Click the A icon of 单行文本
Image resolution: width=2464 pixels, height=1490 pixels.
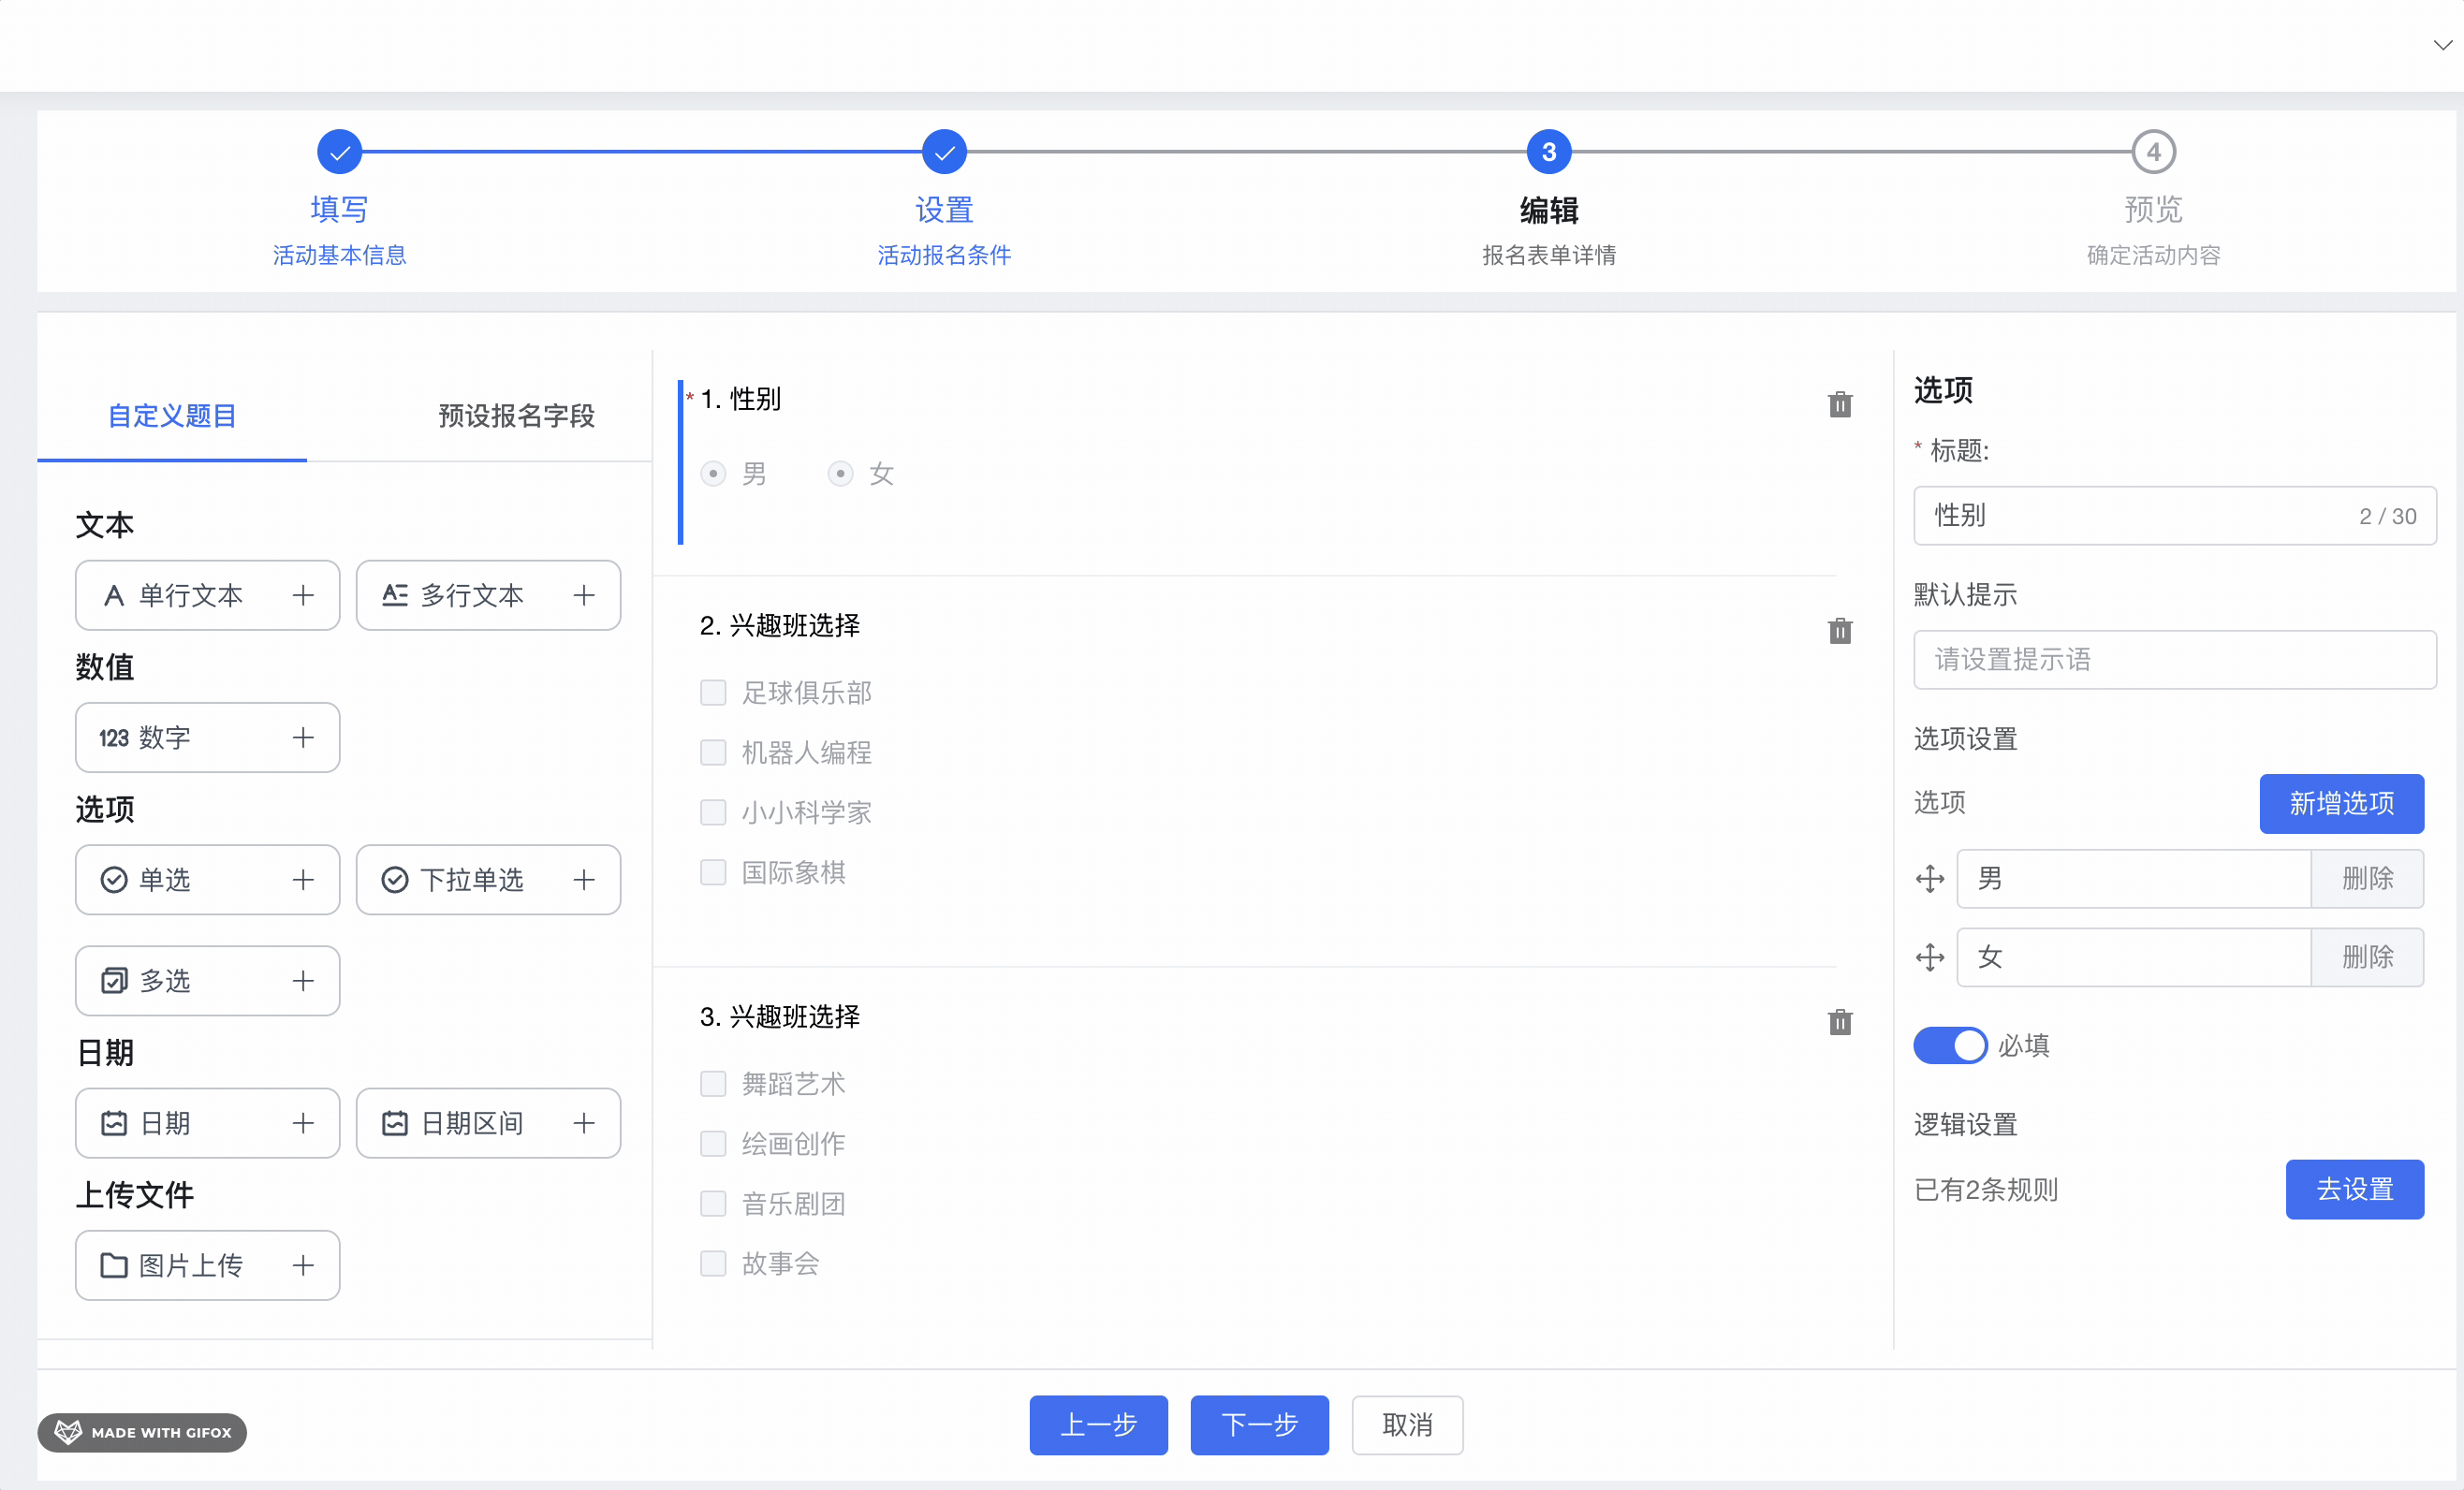pos(114,595)
